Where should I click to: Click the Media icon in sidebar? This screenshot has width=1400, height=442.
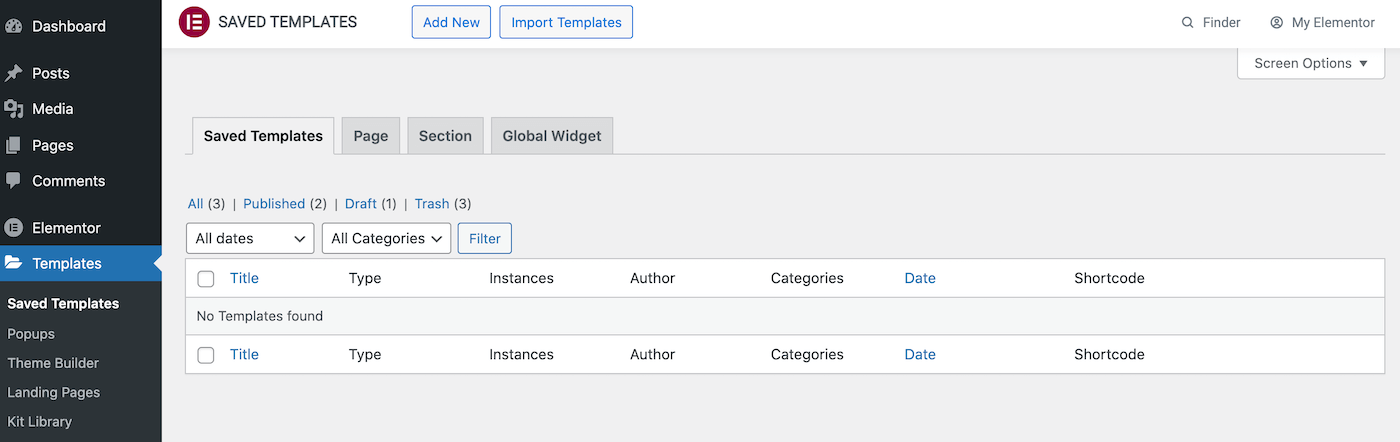(14, 109)
